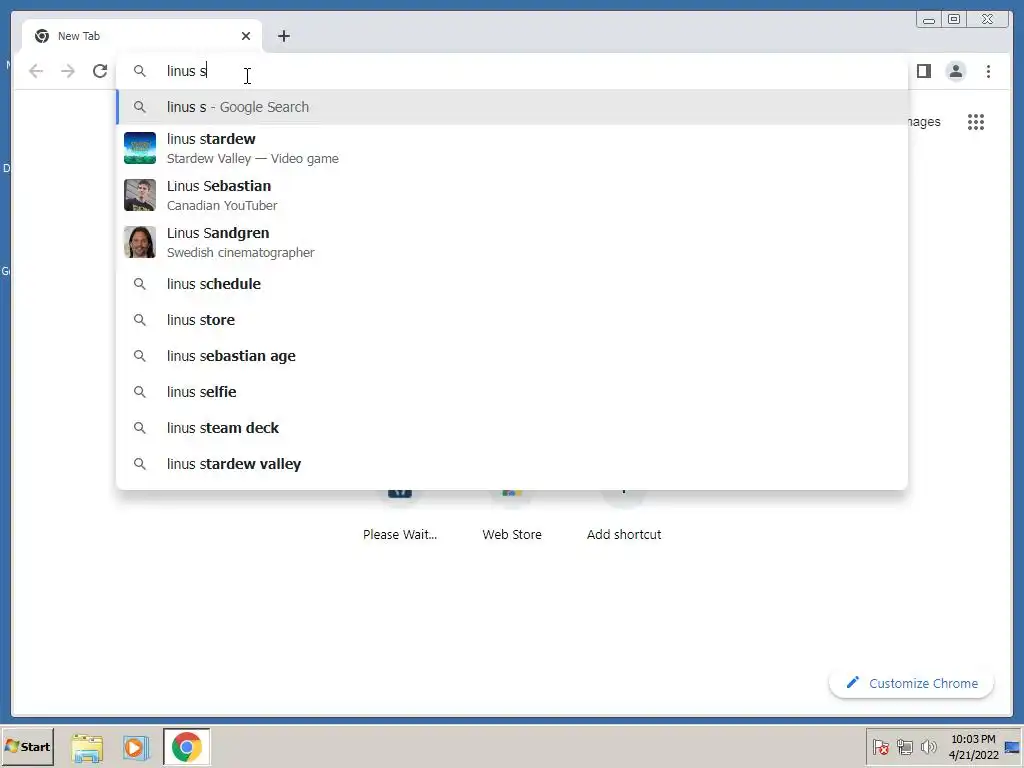
Task: Click the Chrome icon in the taskbar
Action: (187, 747)
